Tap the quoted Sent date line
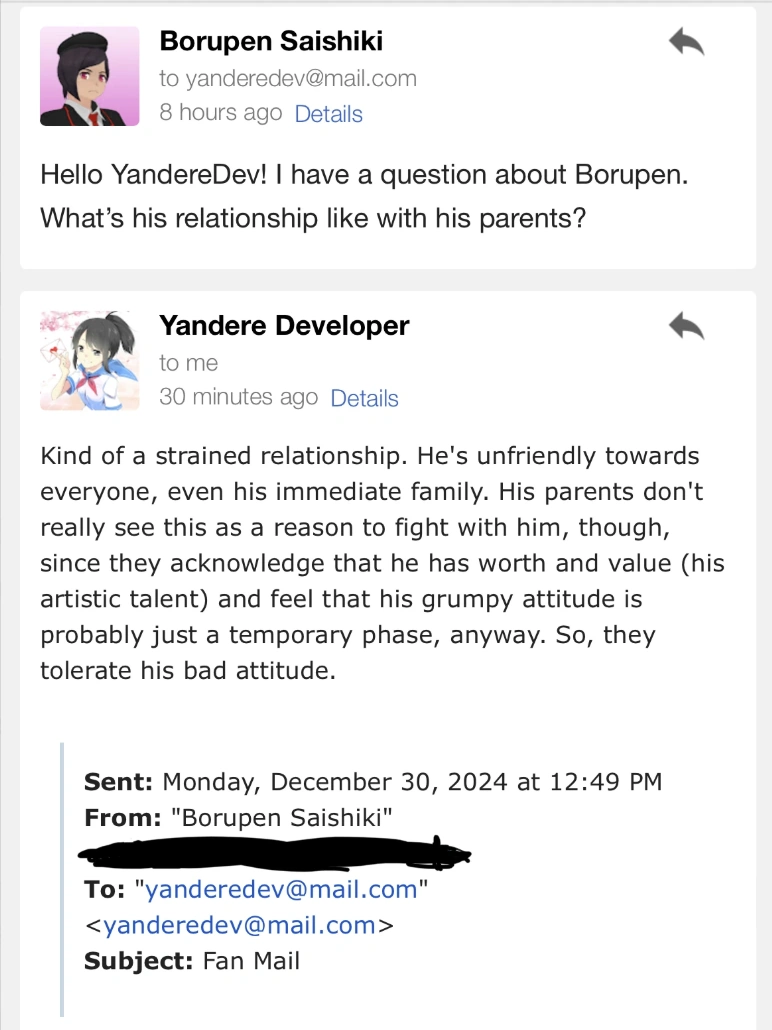This screenshot has height=1030, width=772. [372, 781]
